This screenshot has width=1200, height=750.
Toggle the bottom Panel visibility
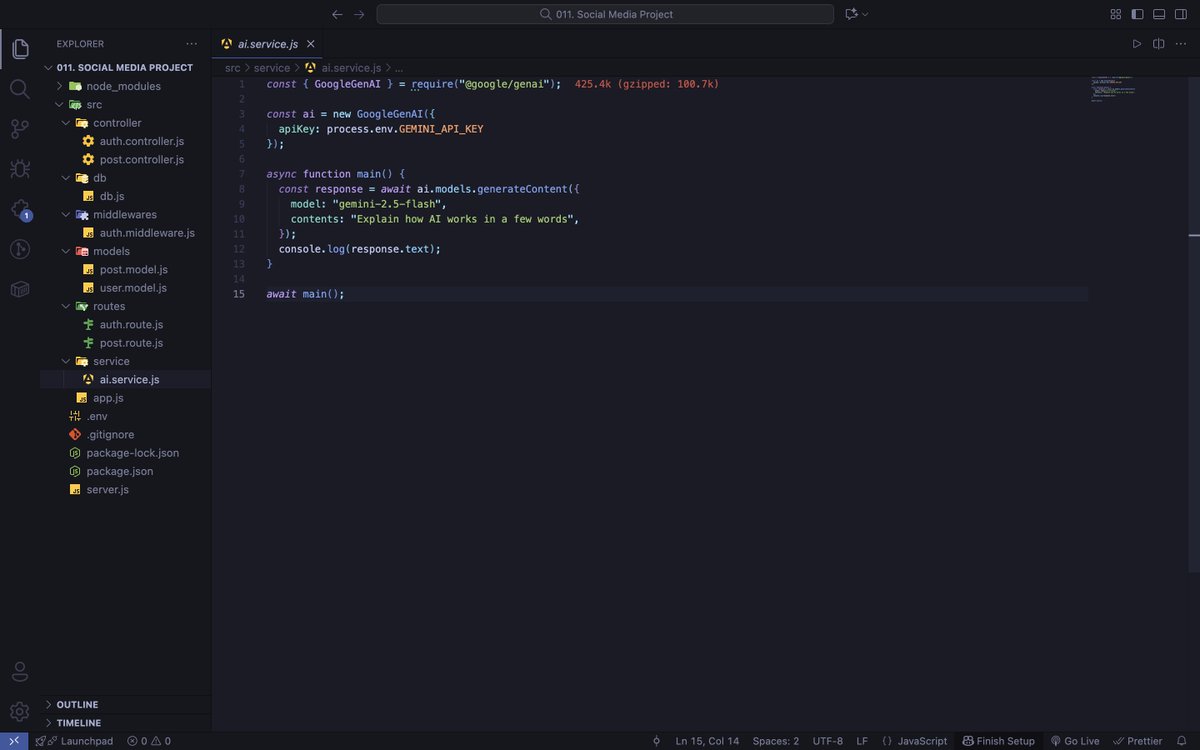click(x=1159, y=14)
